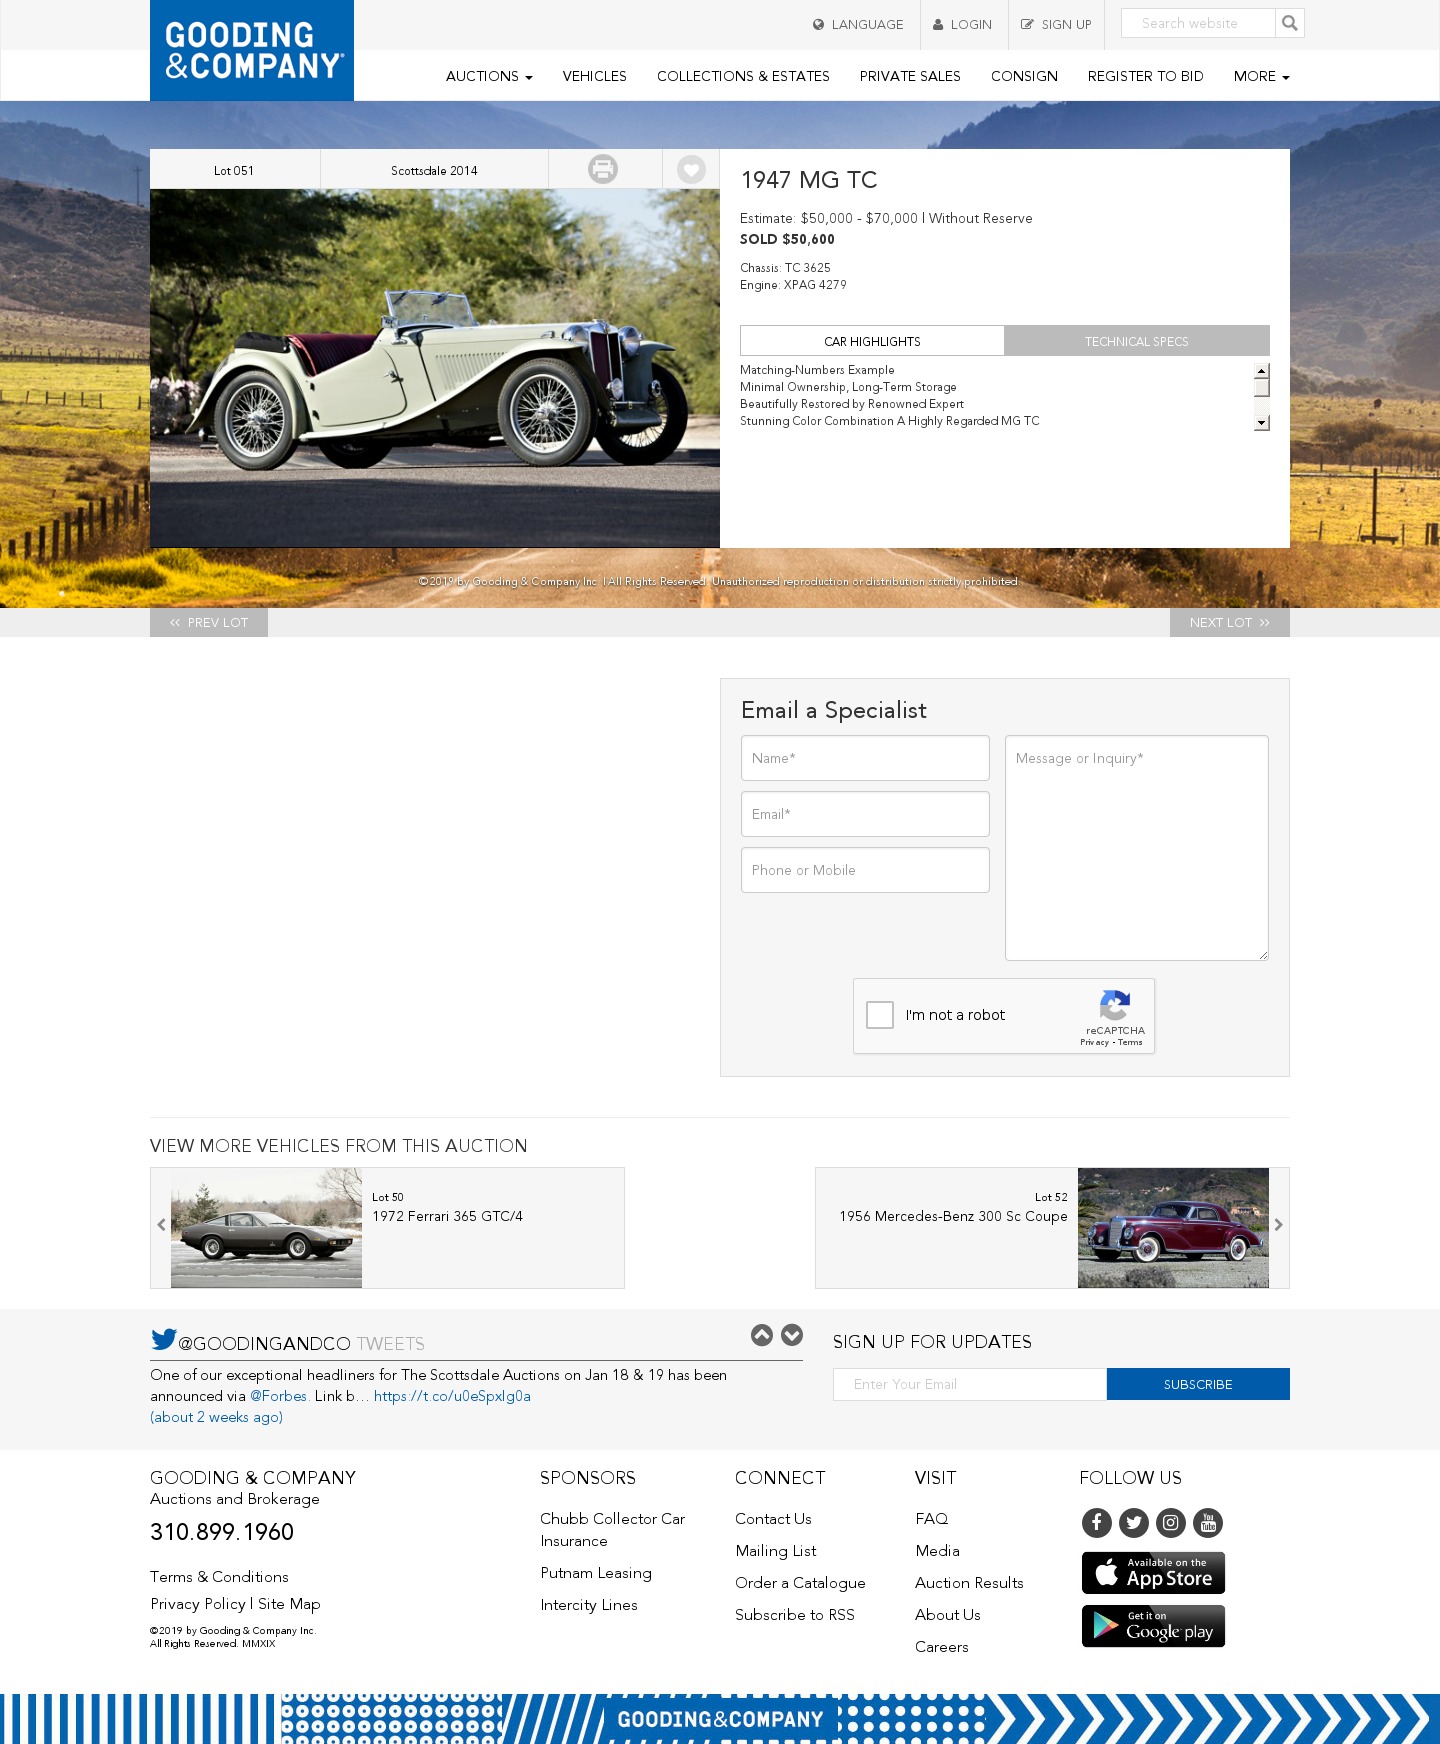Click the SUBSCRIBE button
The image size is (1440, 1744).
click(x=1198, y=1384)
